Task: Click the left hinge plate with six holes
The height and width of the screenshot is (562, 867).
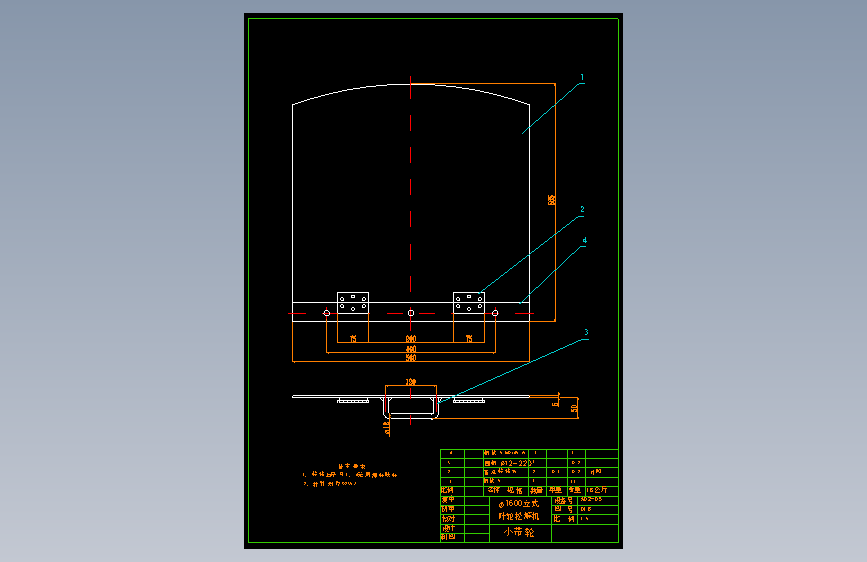Action: [353, 303]
